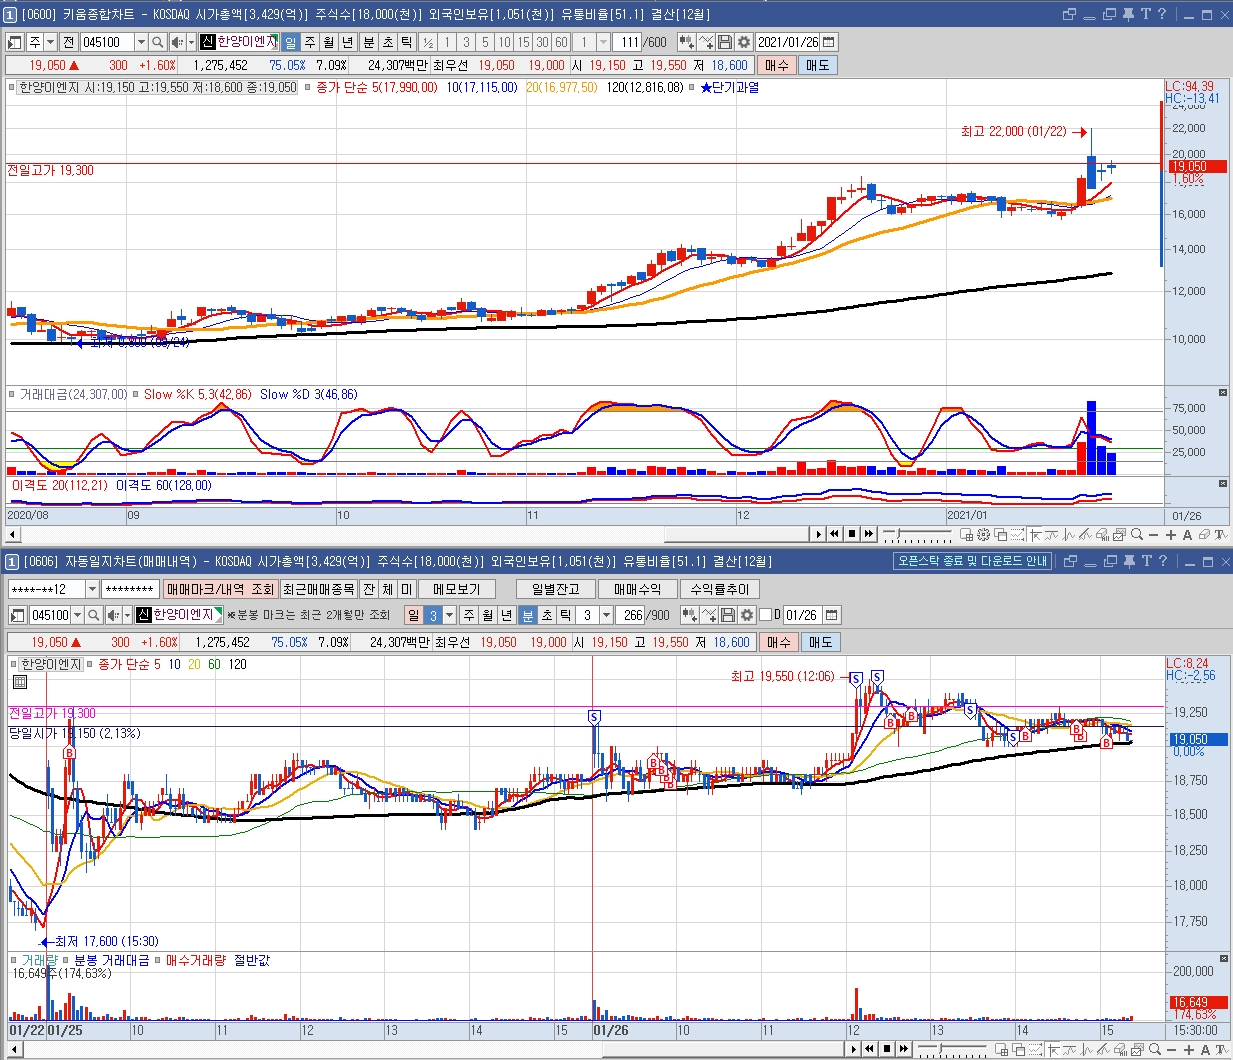Click the panel toggle icon left of 045100 in bottom toolbar

[x=16, y=615]
